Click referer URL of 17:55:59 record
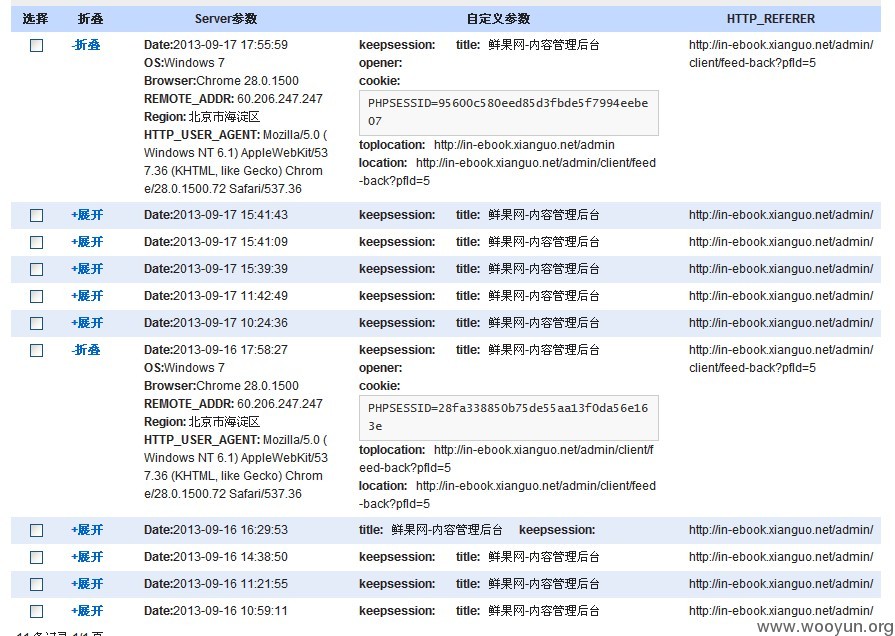895x636 pixels. [x=781, y=54]
